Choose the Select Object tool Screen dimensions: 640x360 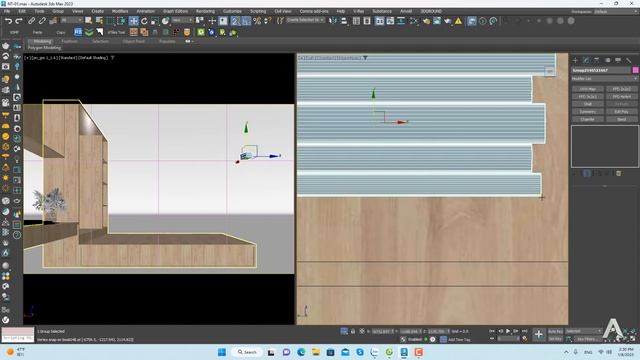(x=89, y=21)
